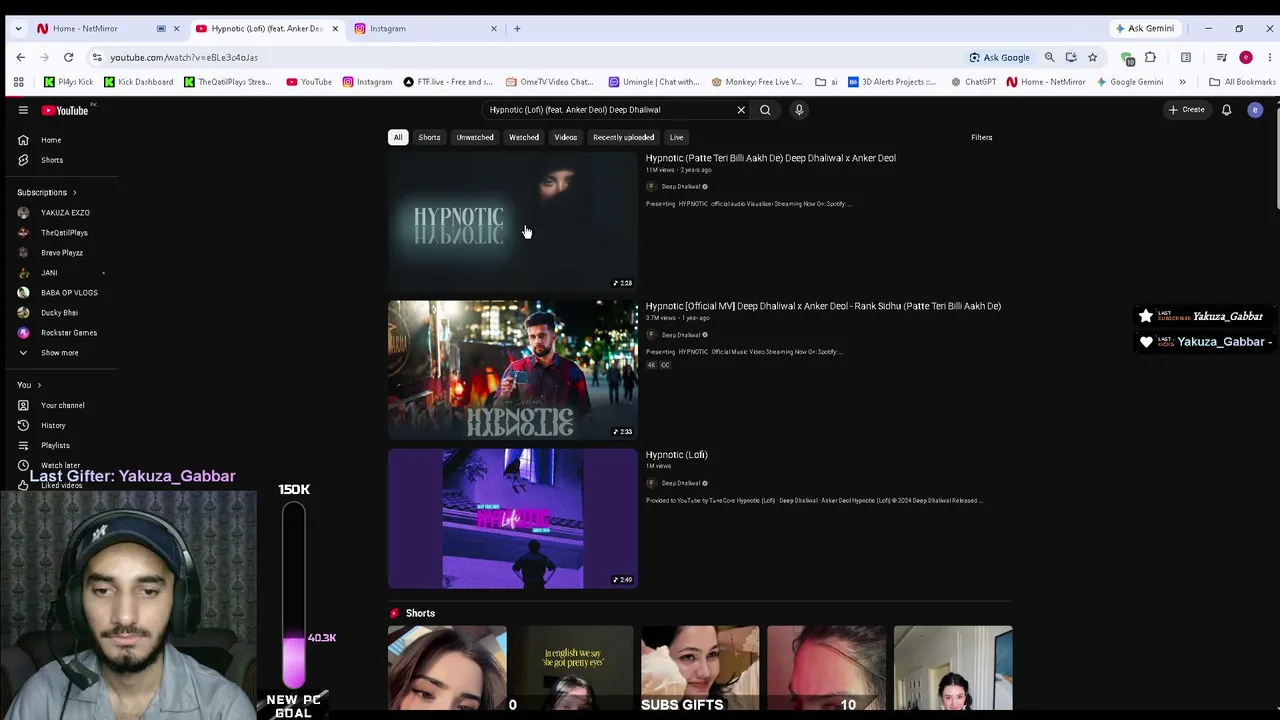Viewport: 1280px width, 720px height.
Task: Go back with the browser back arrow
Action: click(21, 57)
